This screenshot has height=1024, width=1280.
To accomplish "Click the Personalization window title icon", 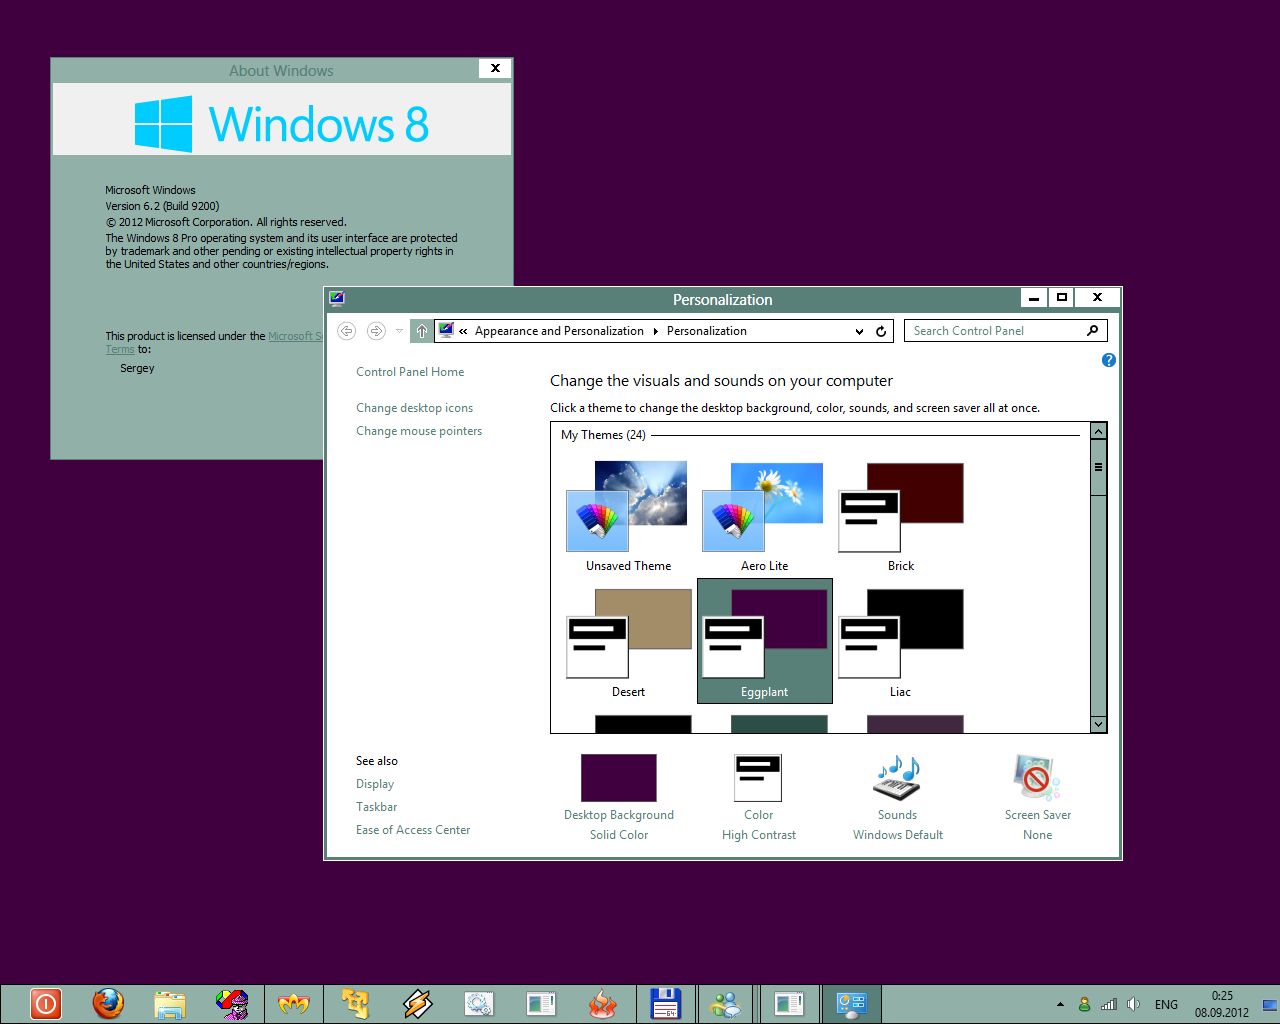I will point(337,298).
